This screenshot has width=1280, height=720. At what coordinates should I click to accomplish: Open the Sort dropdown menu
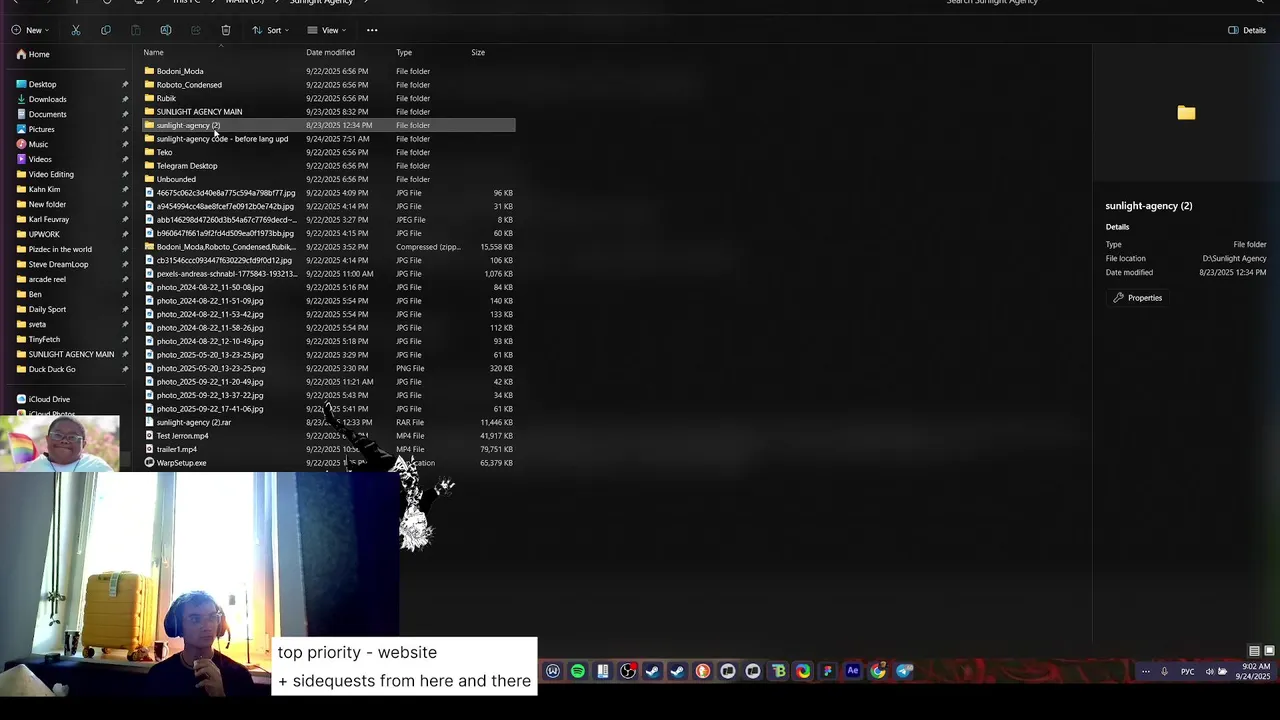(270, 30)
